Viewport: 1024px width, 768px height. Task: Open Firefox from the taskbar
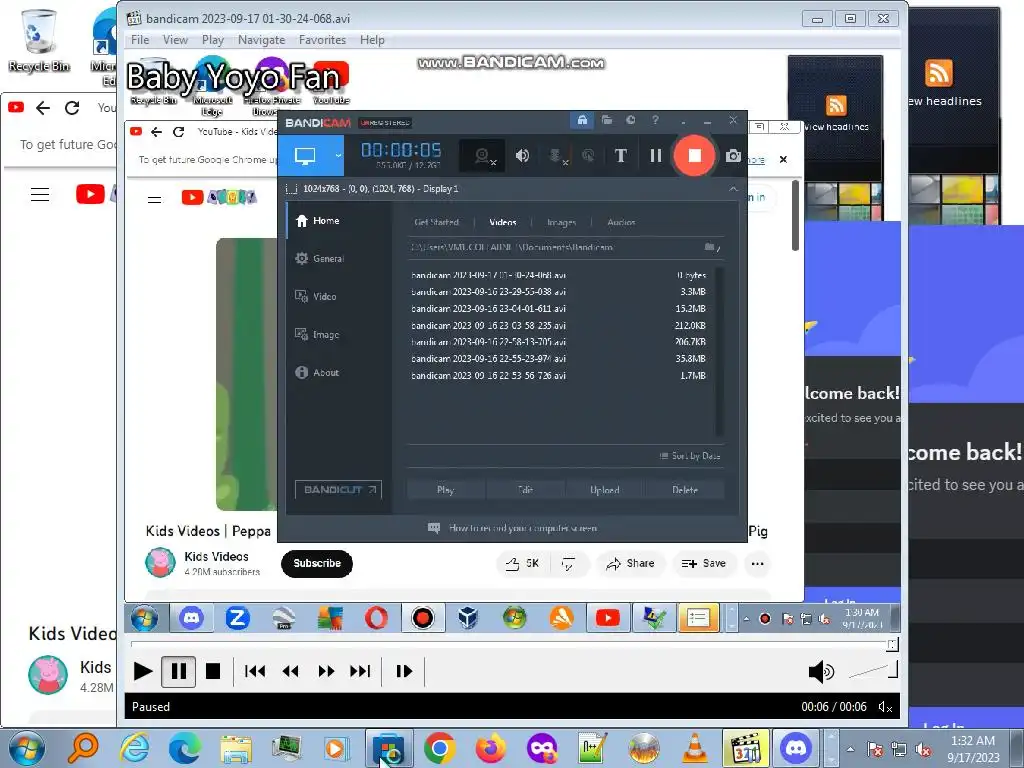pos(490,748)
